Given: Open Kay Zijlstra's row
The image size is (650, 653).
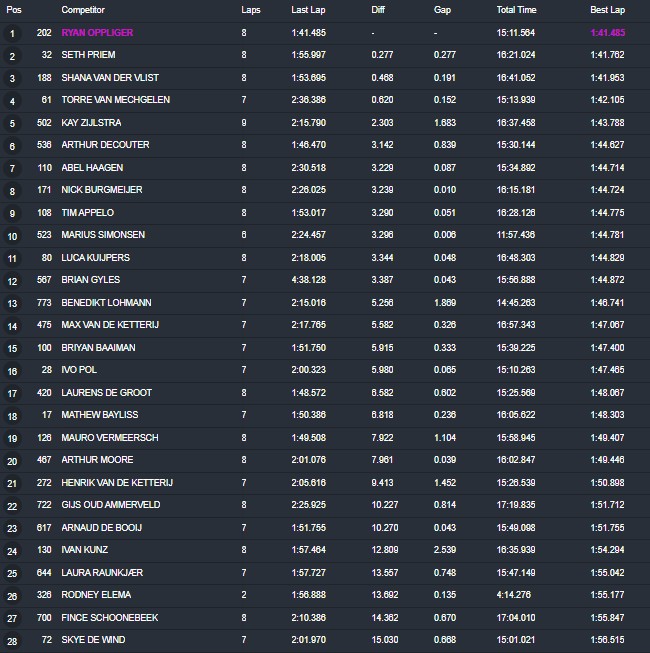Looking at the screenshot, I should tap(93, 123).
